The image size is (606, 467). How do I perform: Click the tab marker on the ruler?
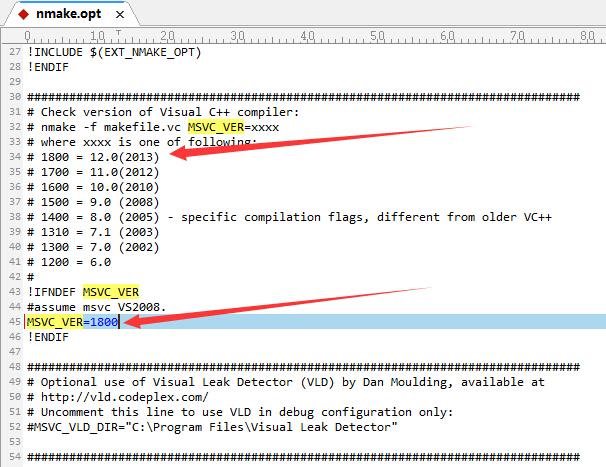pyautogui.click(x=118, y=33)
